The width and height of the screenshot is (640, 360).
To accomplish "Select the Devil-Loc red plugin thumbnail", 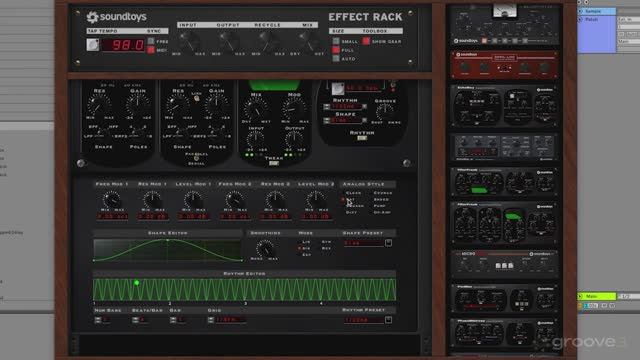I will click(504, 64).
